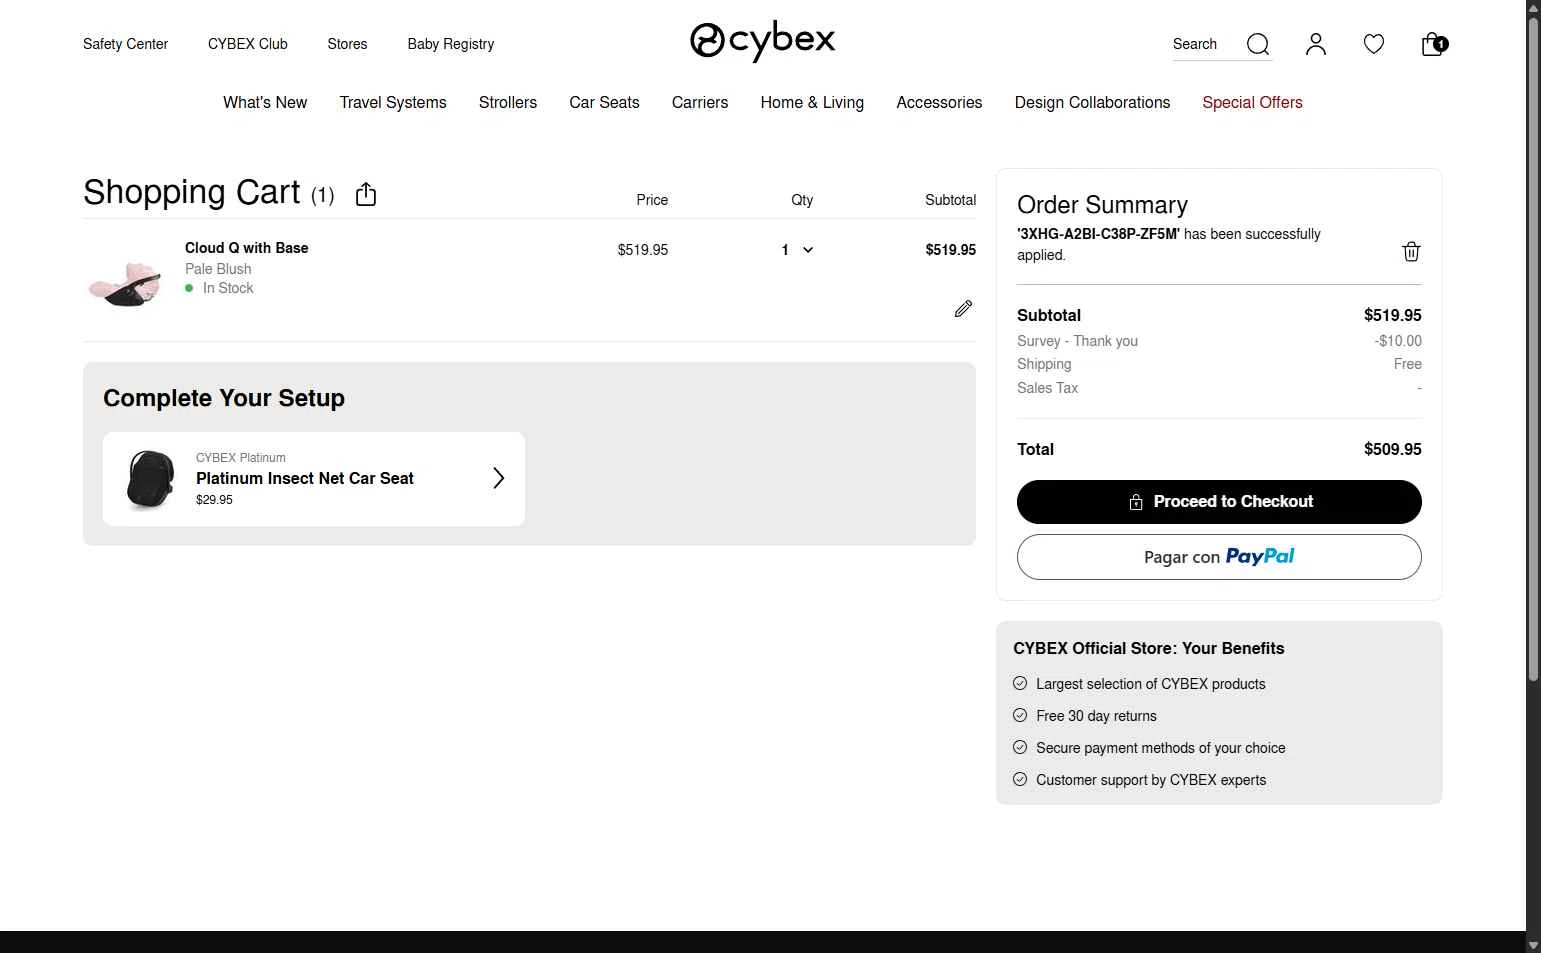Open the quantity dropdown for Cloud Q

click(x=798, y=250)
